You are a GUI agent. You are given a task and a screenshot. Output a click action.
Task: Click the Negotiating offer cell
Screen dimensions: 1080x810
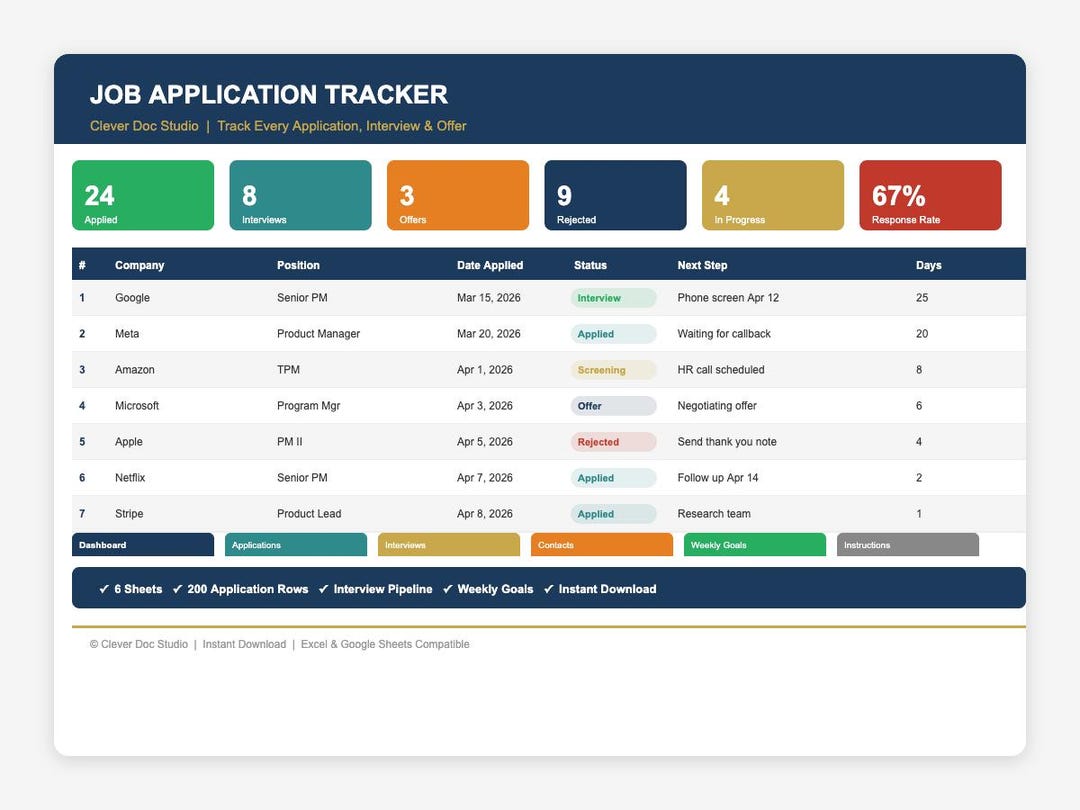click(x=717, y=406)
